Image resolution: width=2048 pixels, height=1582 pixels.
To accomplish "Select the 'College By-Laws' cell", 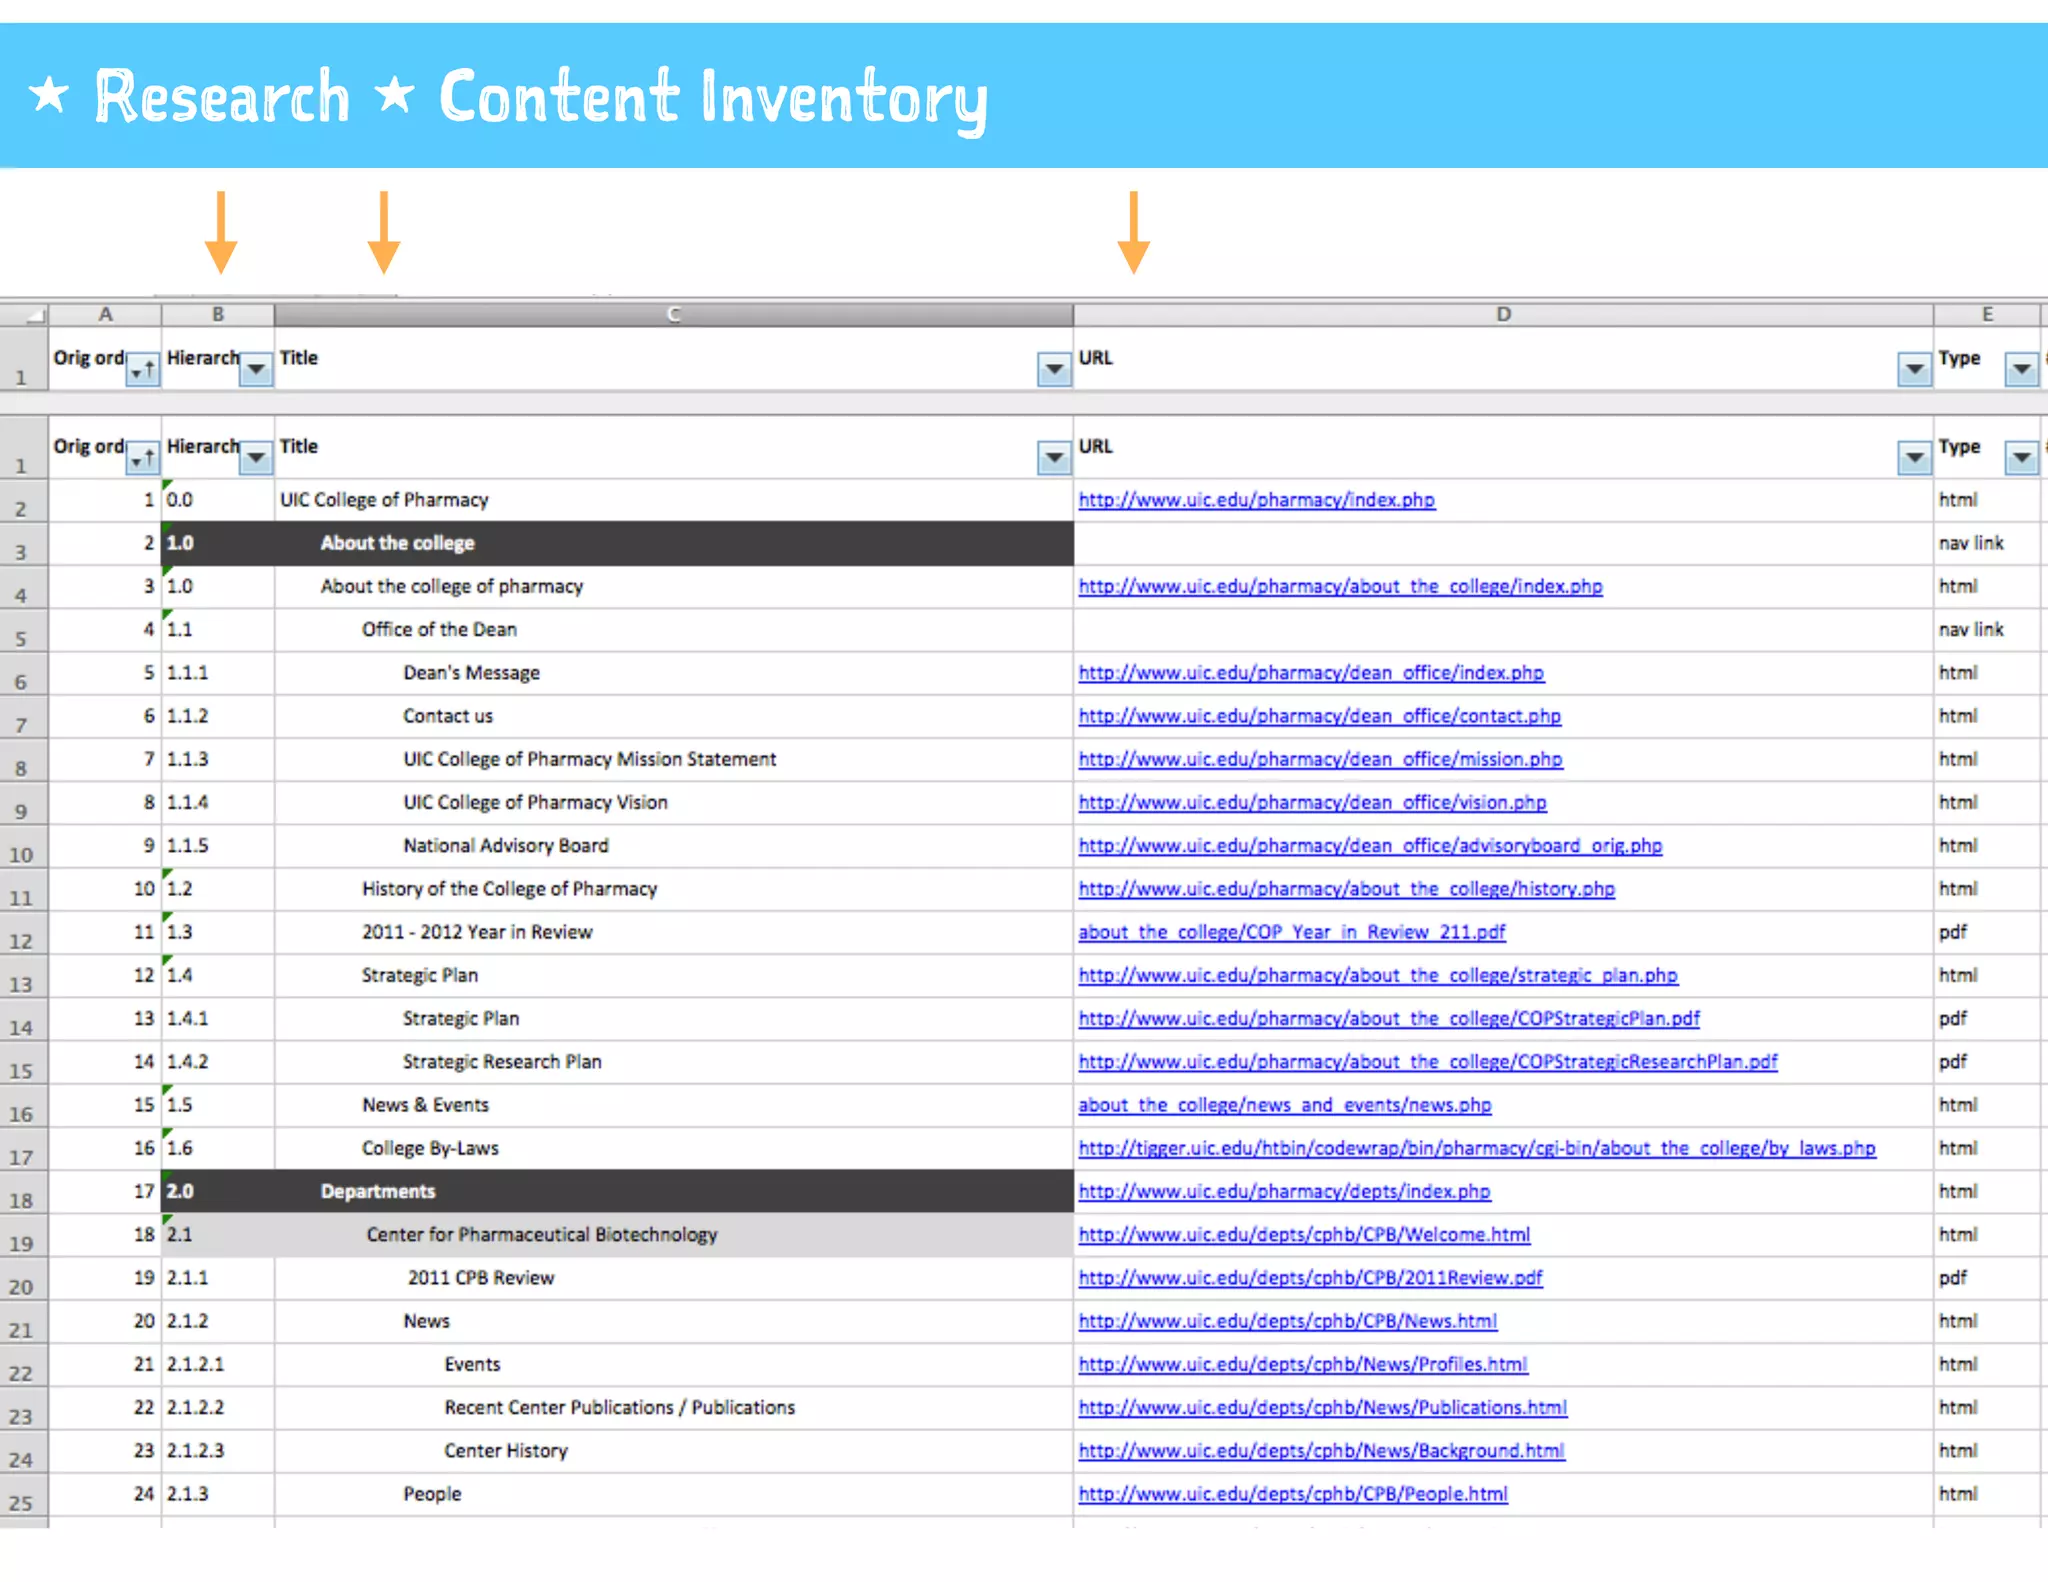I will (674, 1148).
